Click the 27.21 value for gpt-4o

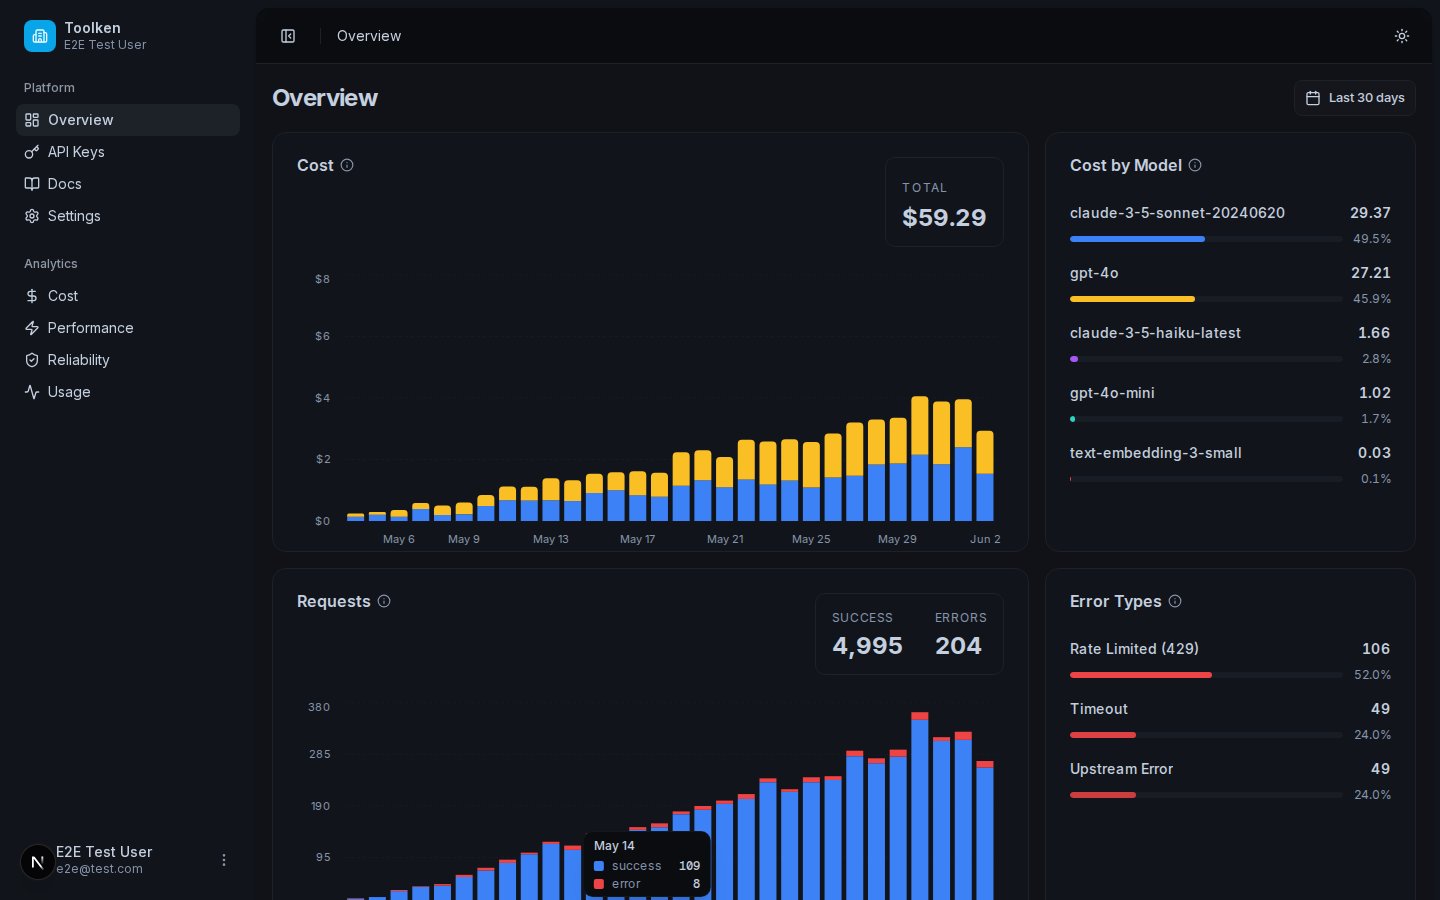tap(1371, 273)
